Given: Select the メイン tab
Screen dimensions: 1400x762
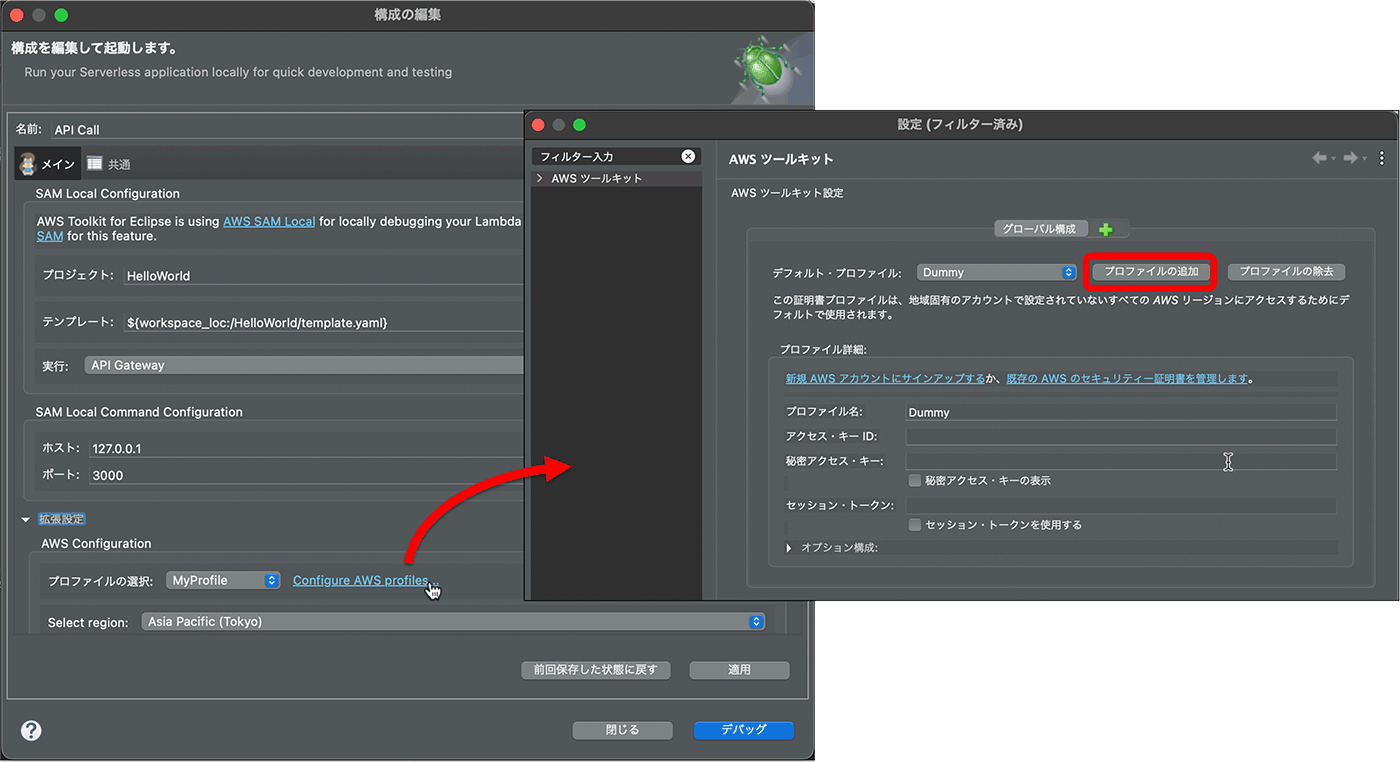Looking at the screenshot, I should pos(47,164).
